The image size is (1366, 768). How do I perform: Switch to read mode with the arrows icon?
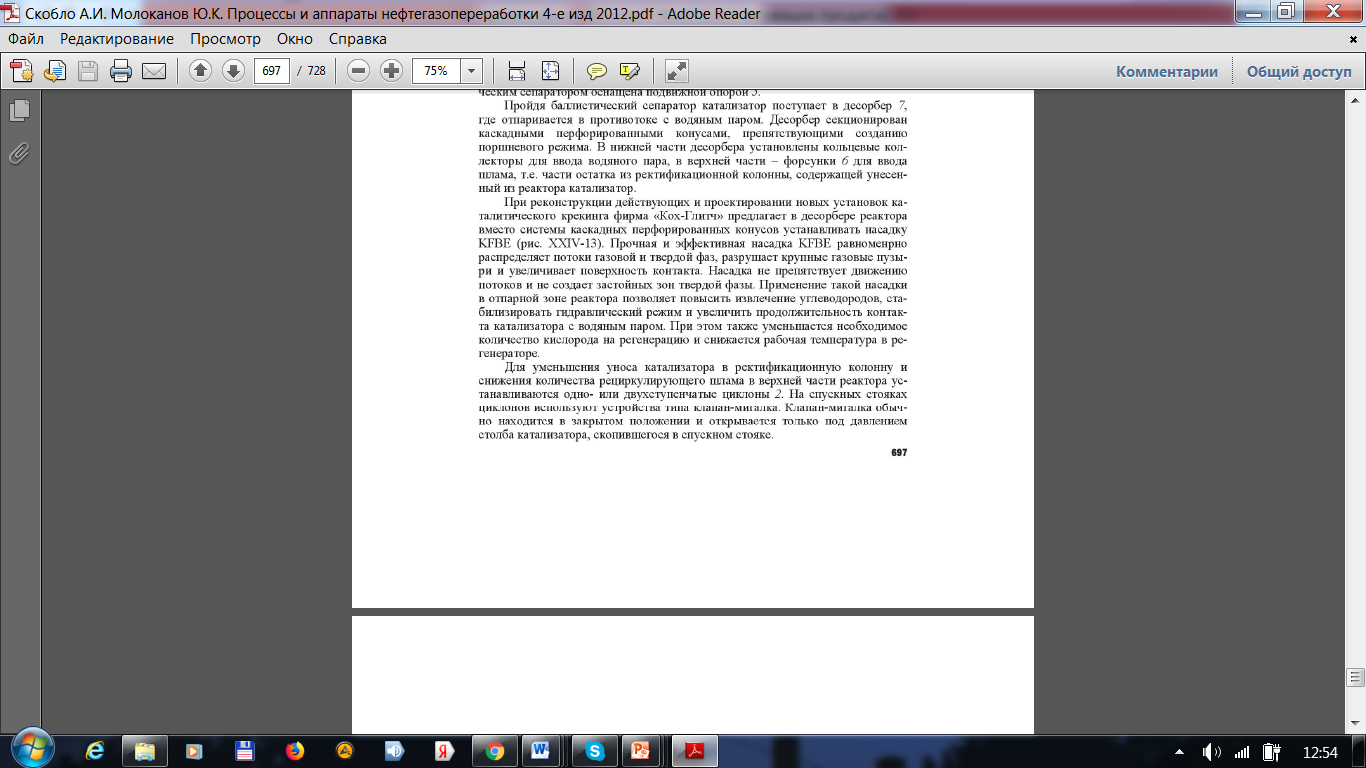click(x=677, y=71)
